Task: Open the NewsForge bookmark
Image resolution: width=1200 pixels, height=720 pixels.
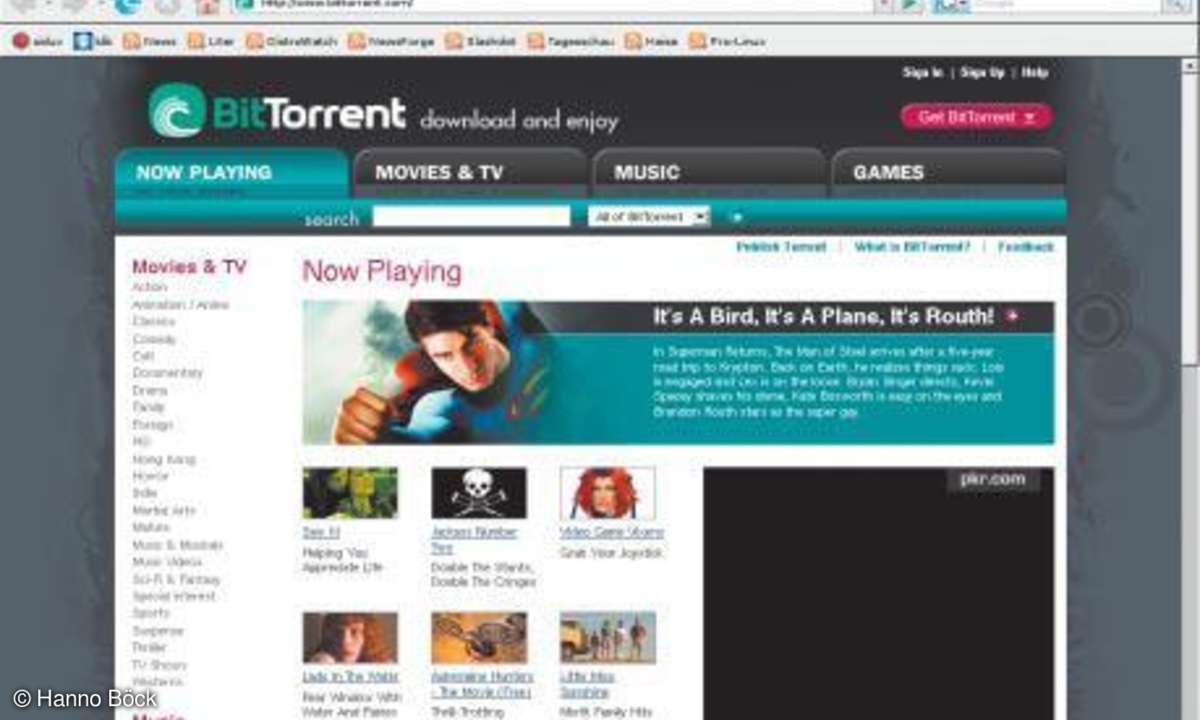Action: click(391, 41)
